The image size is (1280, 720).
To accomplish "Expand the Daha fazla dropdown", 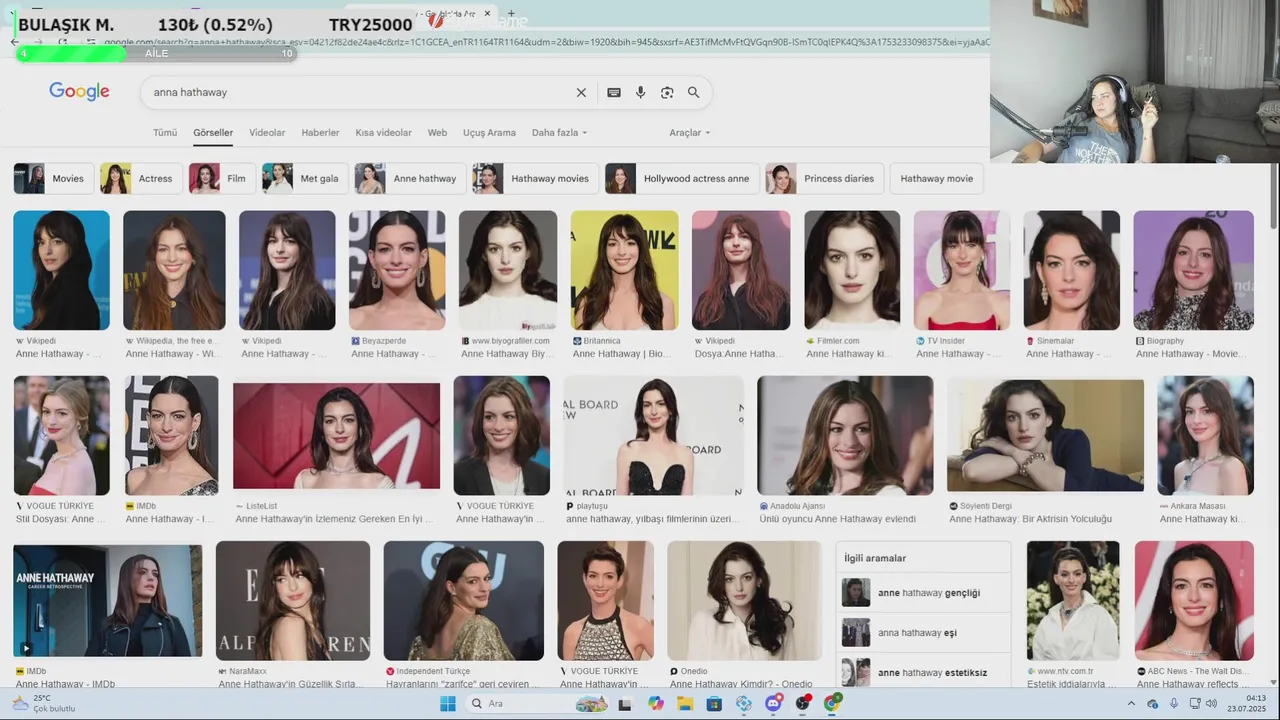I will (559, 132).
